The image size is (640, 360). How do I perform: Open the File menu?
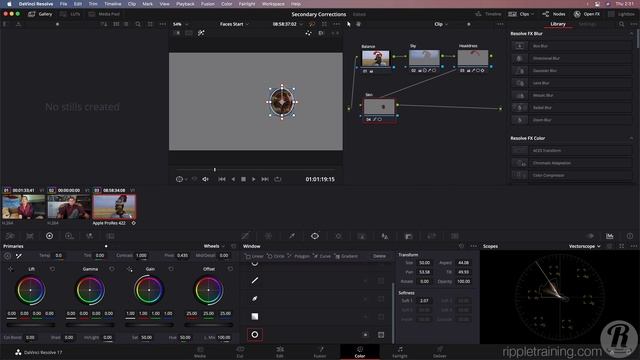coord(63,4)
